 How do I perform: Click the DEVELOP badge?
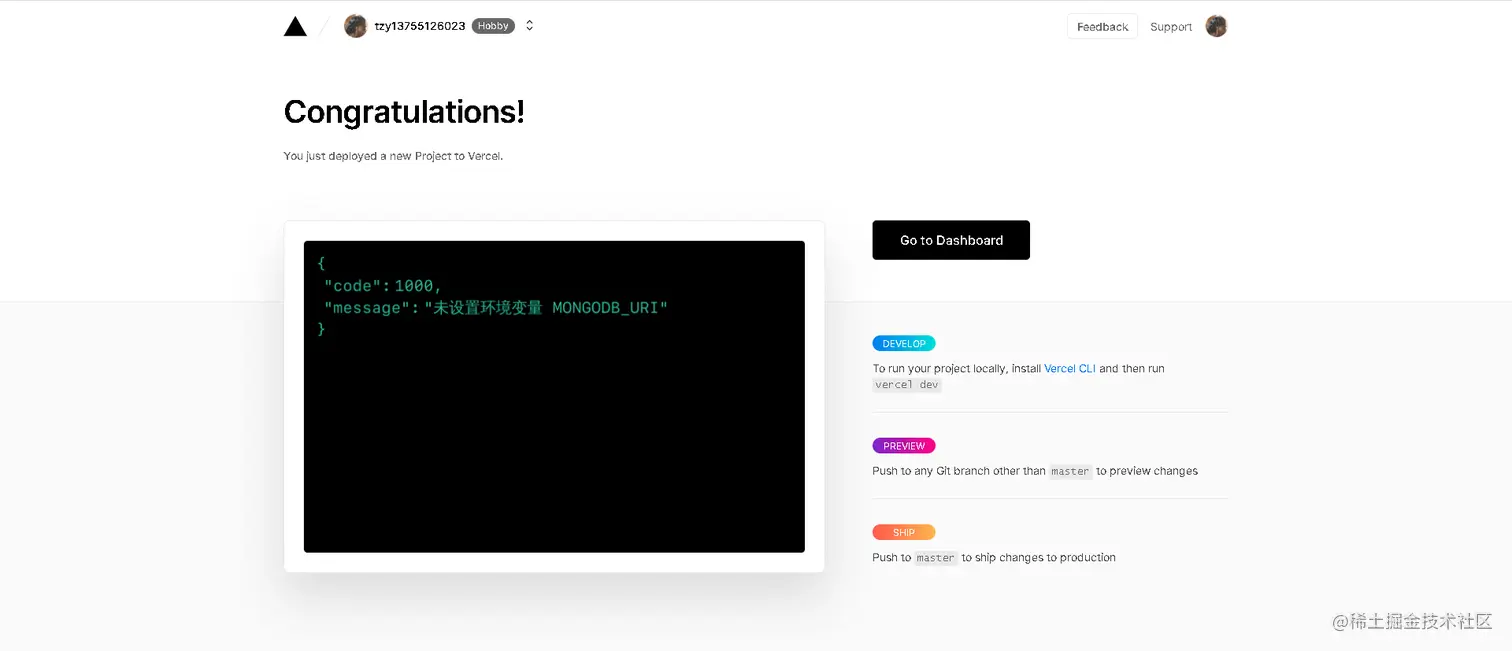[904, 344]
